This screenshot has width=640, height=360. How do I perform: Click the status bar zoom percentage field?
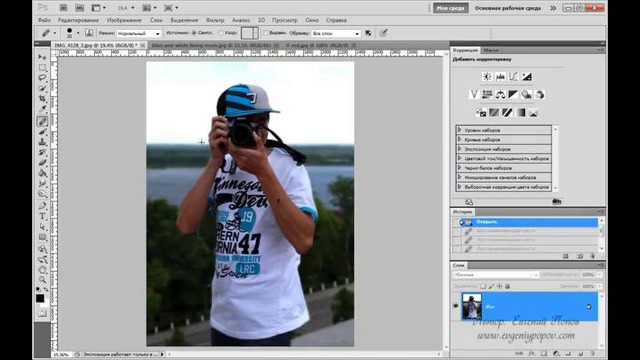[61, 355]
